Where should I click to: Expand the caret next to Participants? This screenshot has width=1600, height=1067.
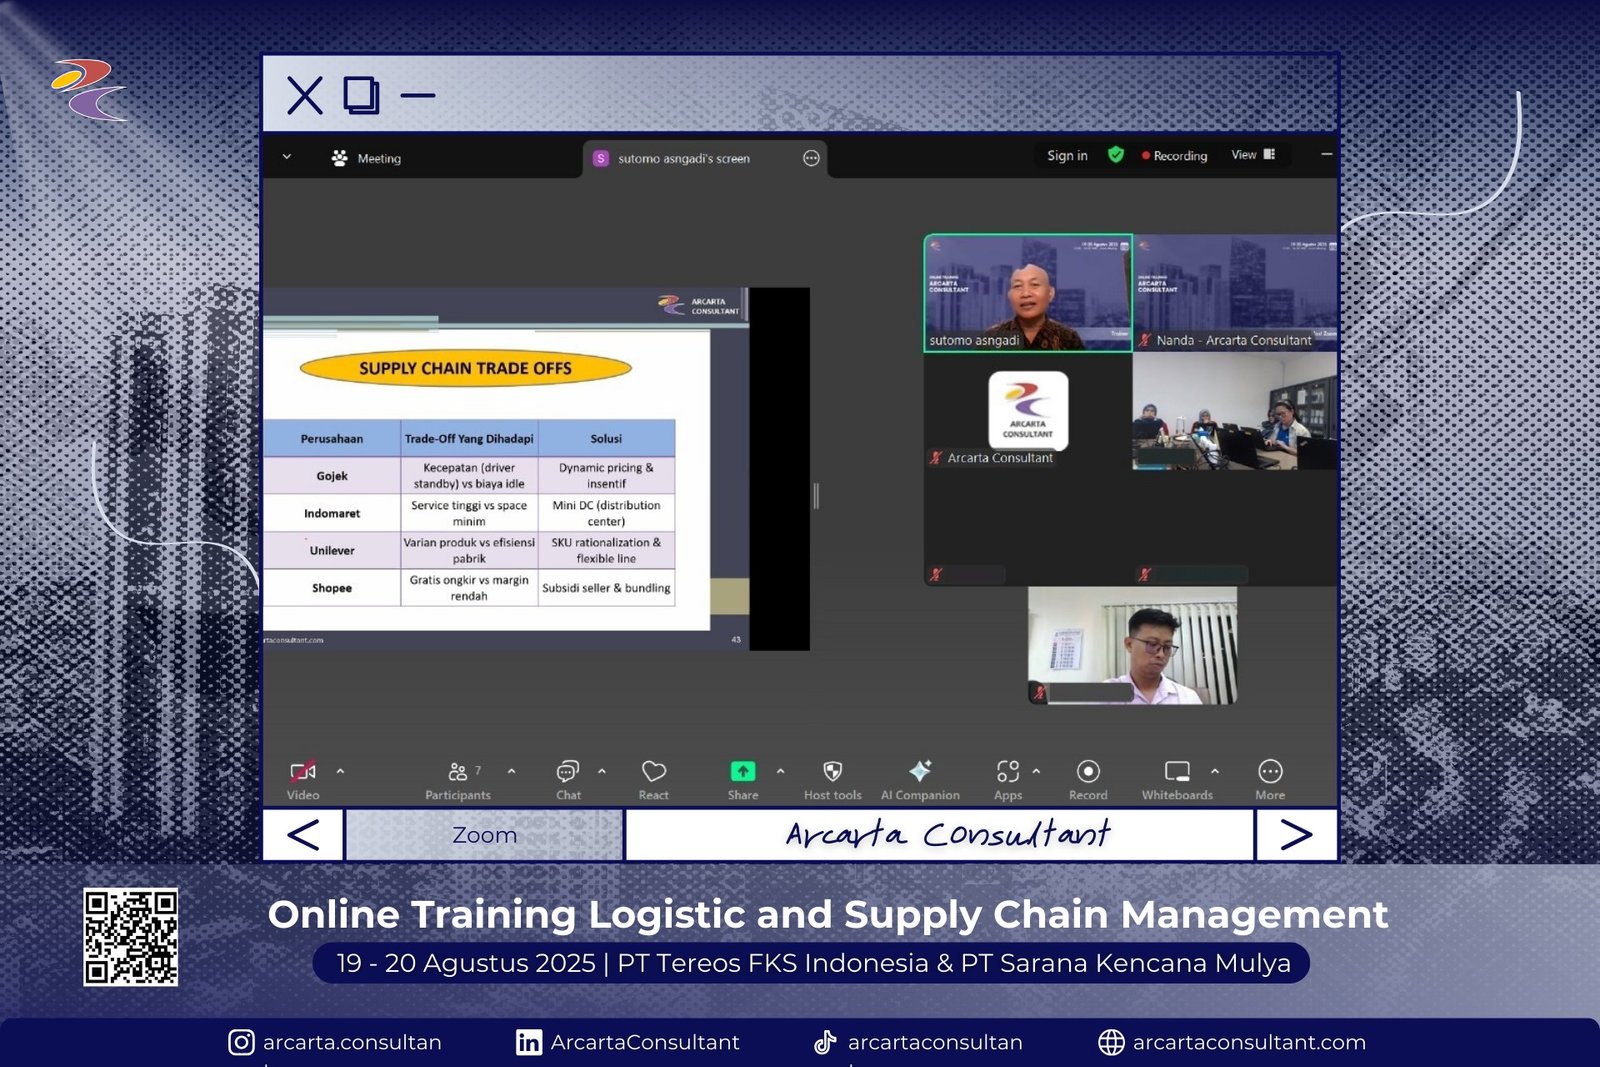[512, 771]
